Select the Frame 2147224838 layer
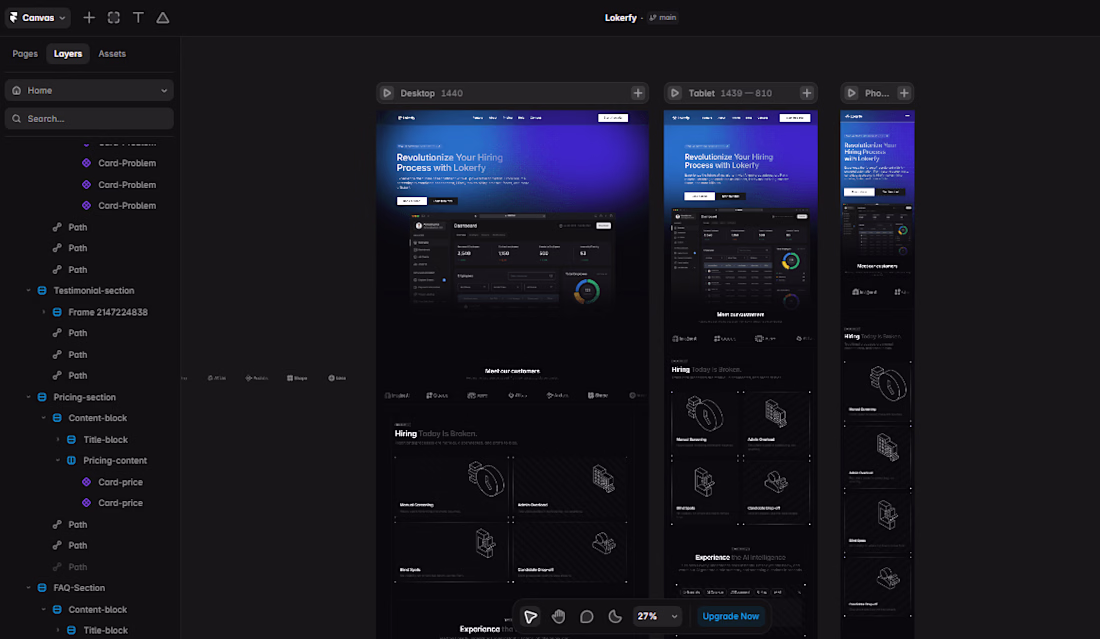Viewport: 1100px width, 639px height. pos(107,312)
